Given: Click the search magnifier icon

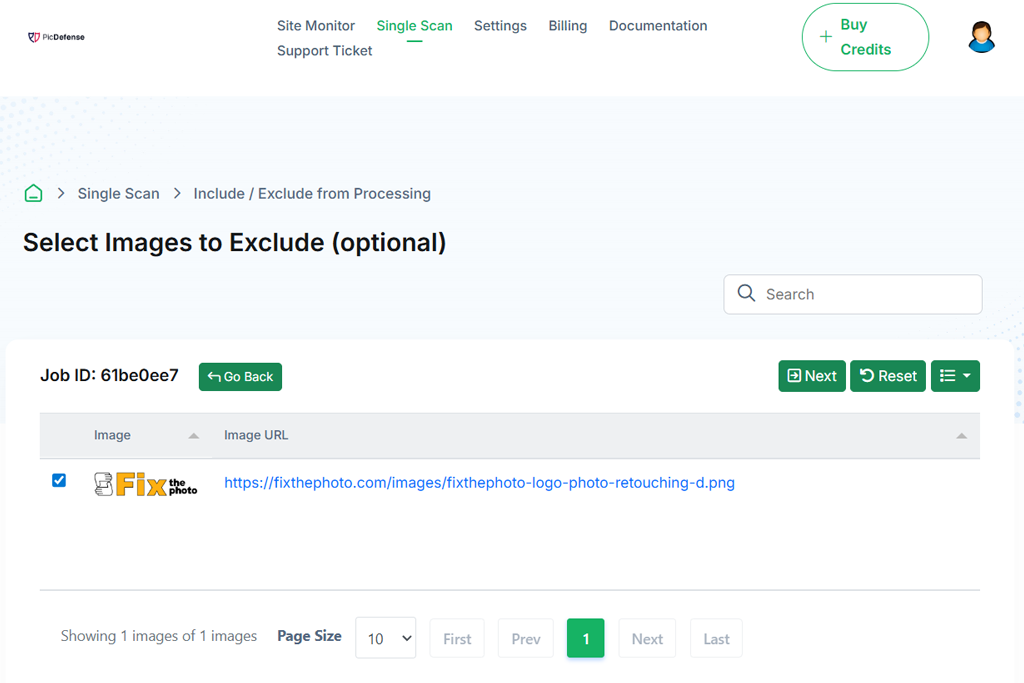Looking at the screenshot, I should [746, 294].
